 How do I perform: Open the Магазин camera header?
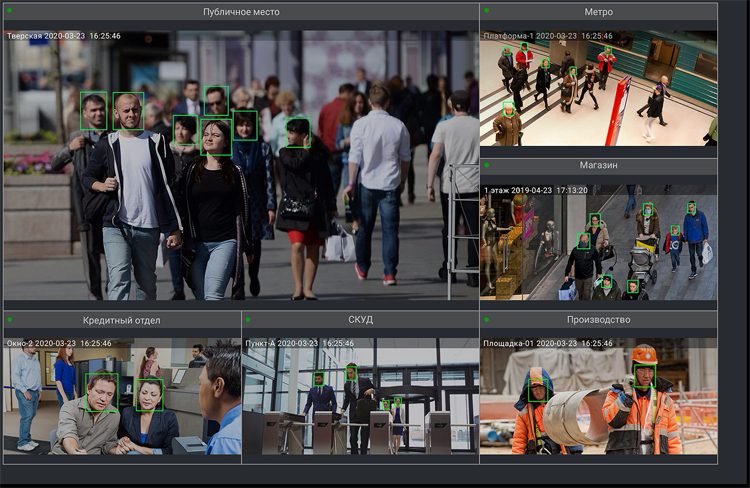click(x=598, y=165)
